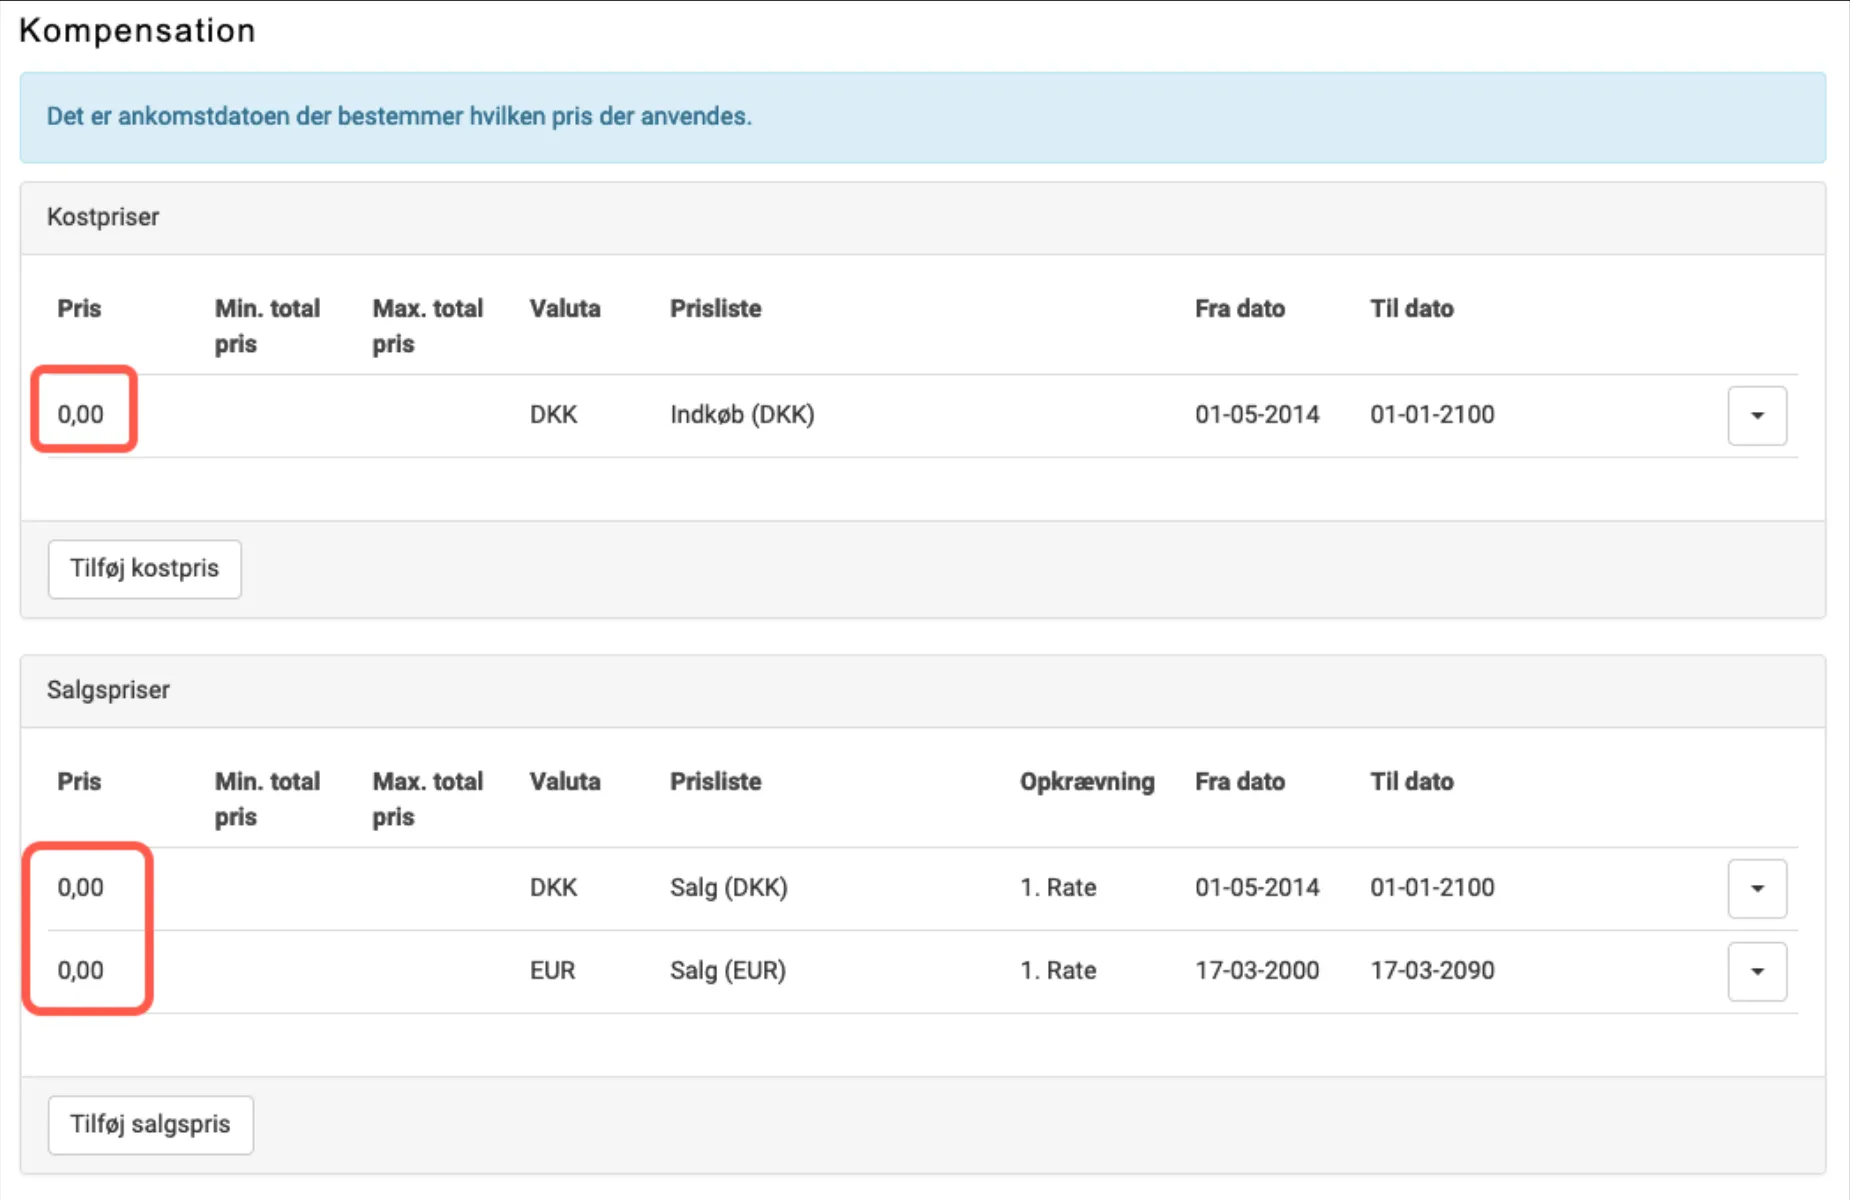Open the dropdown arrow on Salg (EUR) row
The height and width of the screenshot is (1200, 1850).
1757,971
